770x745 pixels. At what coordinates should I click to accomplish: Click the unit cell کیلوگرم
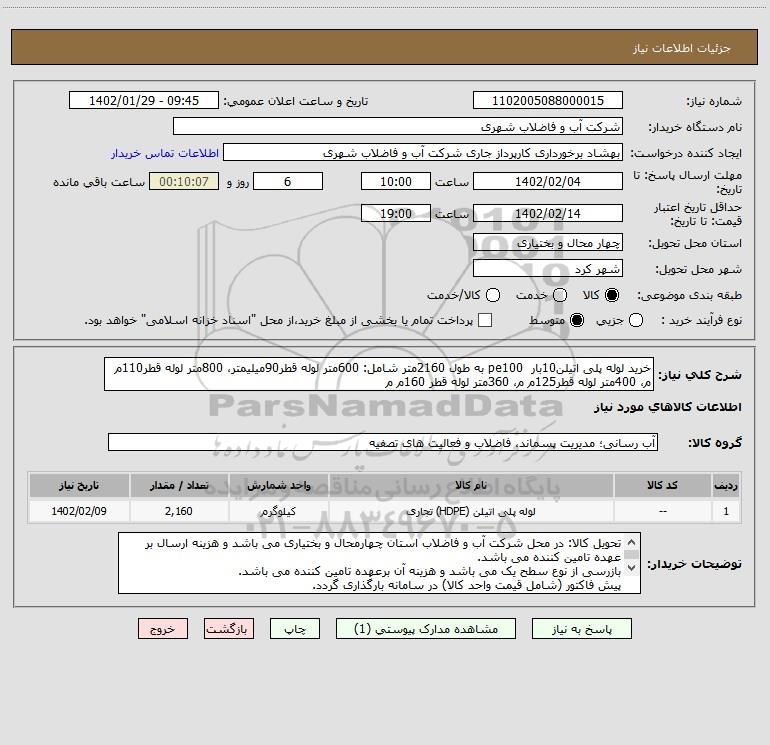pos(278,511)
